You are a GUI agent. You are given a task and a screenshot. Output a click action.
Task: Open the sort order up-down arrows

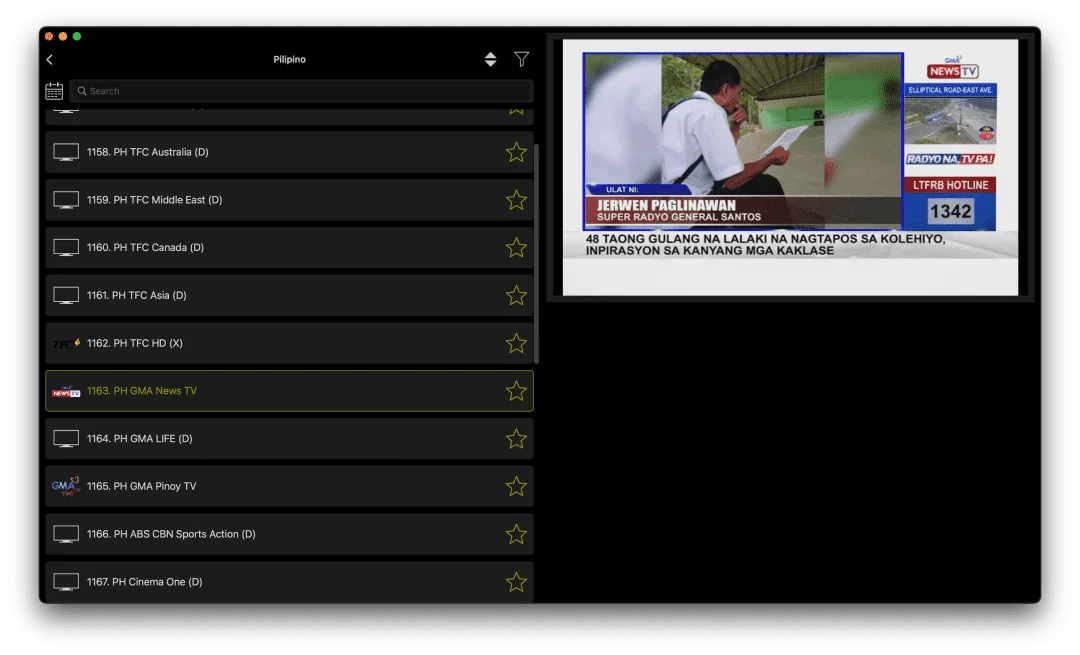tap(490, 59)
